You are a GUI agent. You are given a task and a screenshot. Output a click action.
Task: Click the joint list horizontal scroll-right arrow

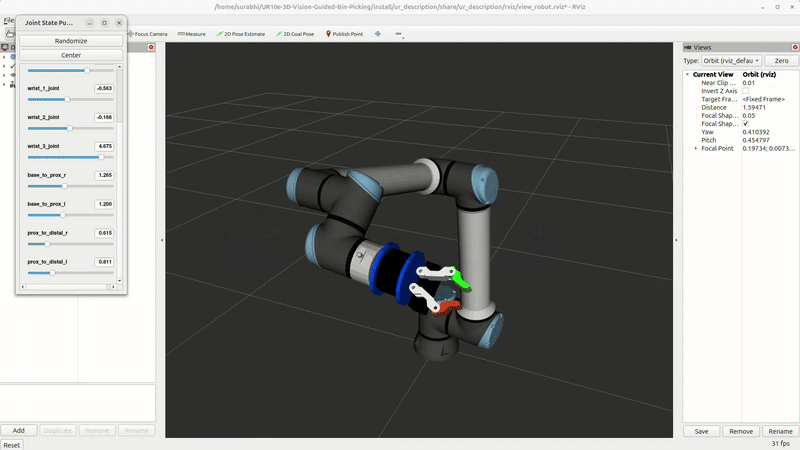tap(113, 287)
